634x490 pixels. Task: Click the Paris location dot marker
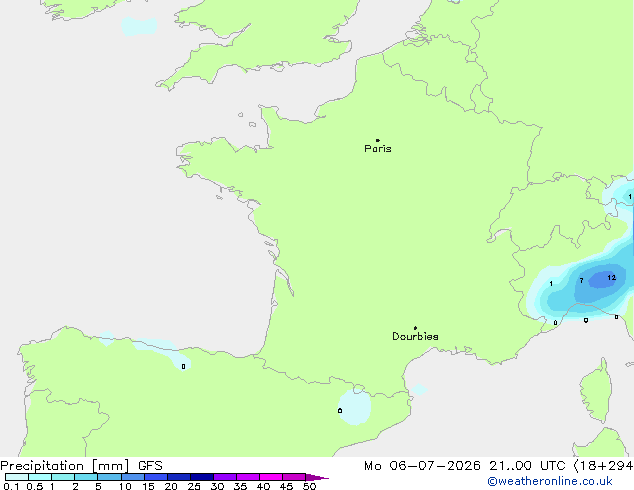click(x=378, y=140)
